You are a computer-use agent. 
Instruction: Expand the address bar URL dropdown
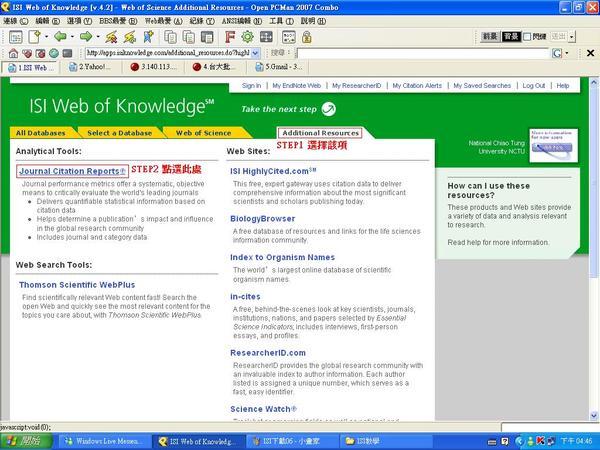click(256, 53)
